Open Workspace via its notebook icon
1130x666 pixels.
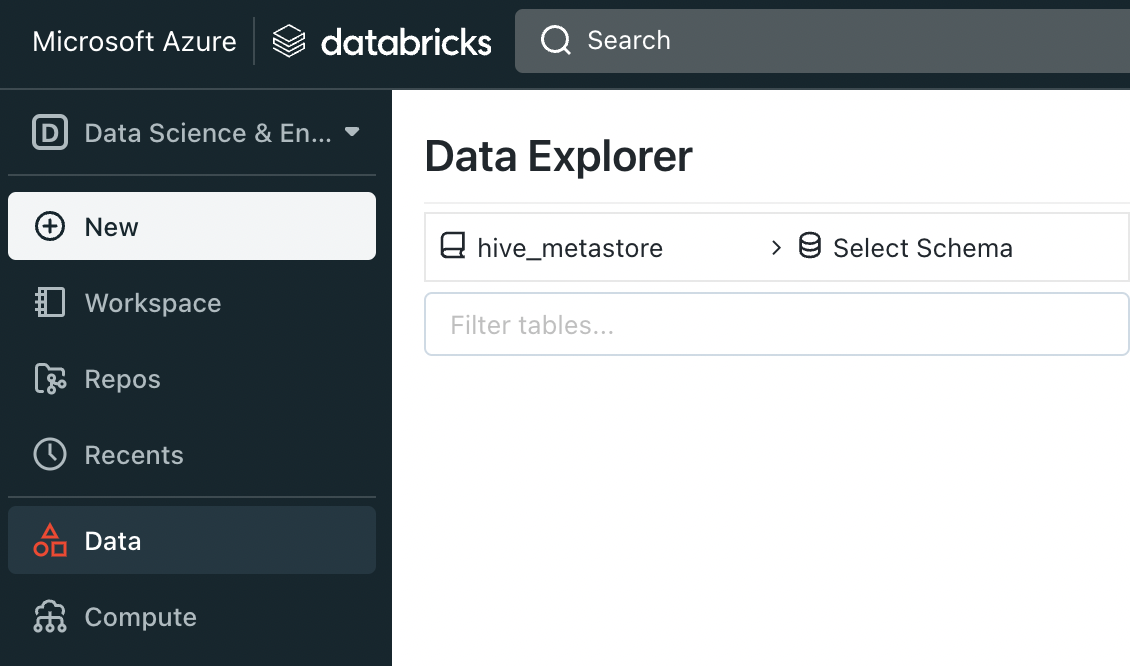click(x=50, y=303)
